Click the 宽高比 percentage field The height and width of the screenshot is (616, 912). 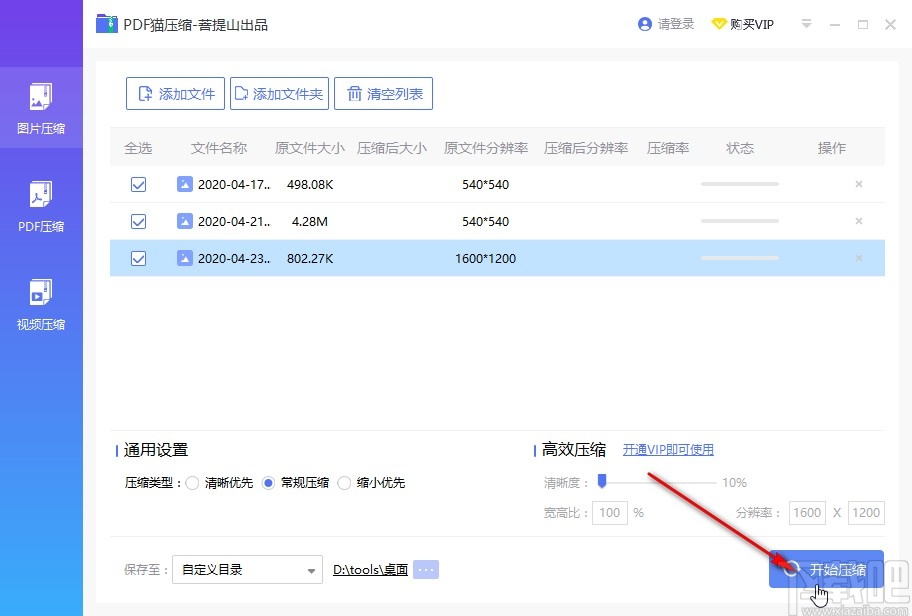(610, 513)
